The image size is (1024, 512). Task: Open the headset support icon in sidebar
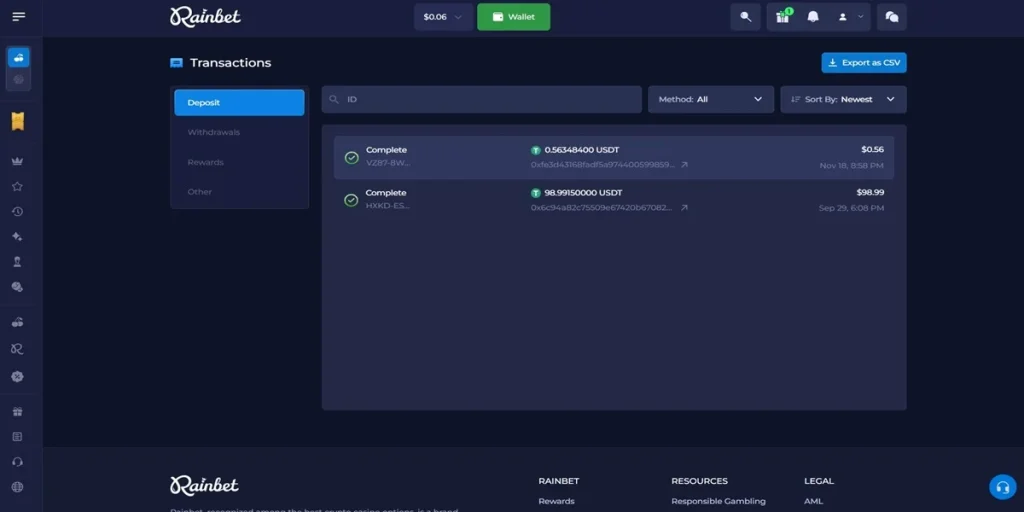tap(18, 462)
